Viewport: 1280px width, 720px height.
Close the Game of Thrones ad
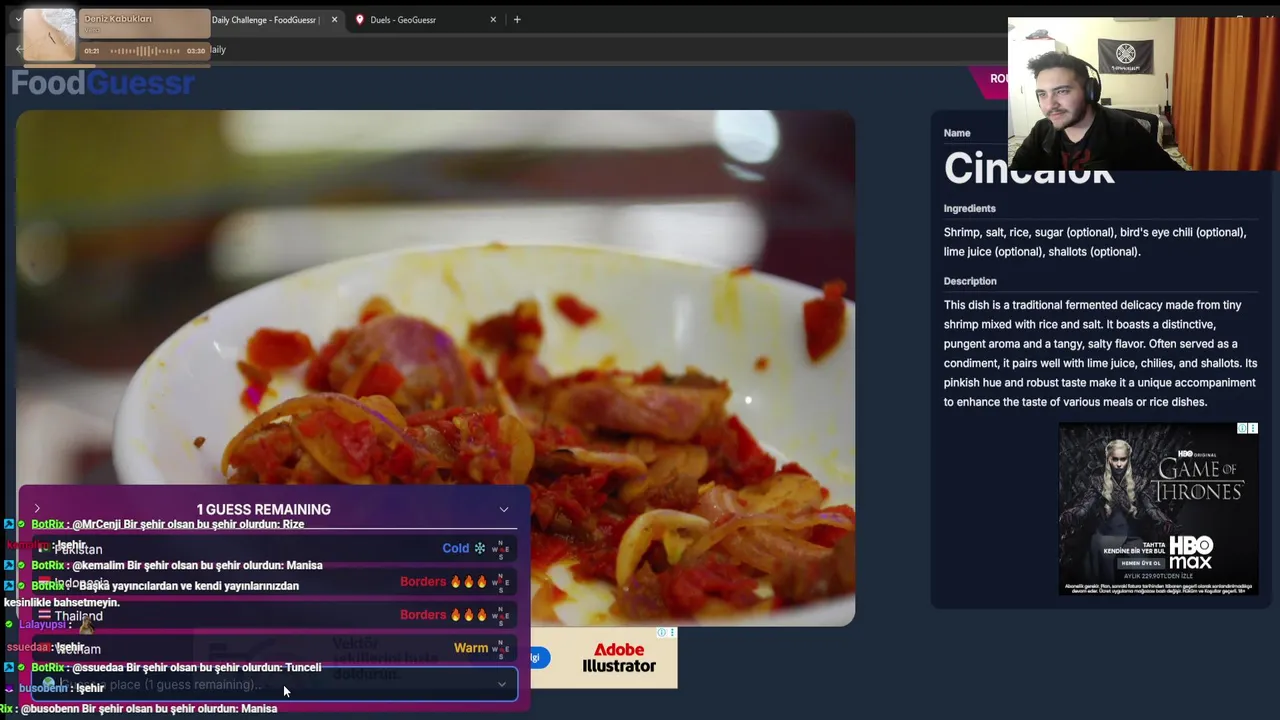click(1253, 428)
